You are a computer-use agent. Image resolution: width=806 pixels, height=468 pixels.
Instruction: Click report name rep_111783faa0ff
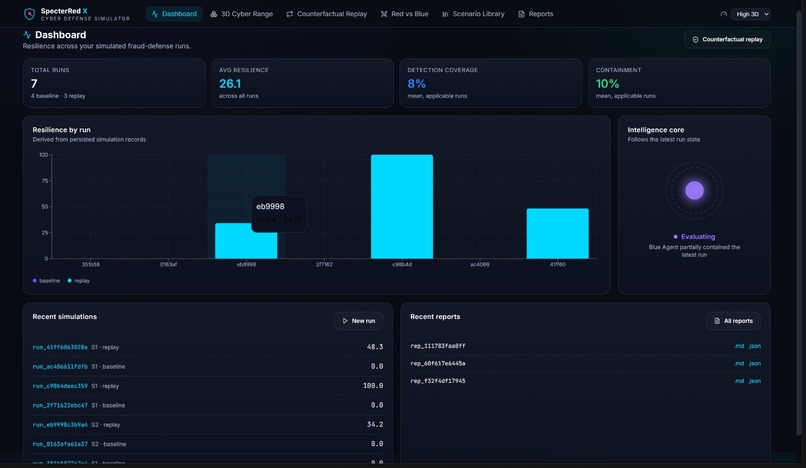(437, 346)
